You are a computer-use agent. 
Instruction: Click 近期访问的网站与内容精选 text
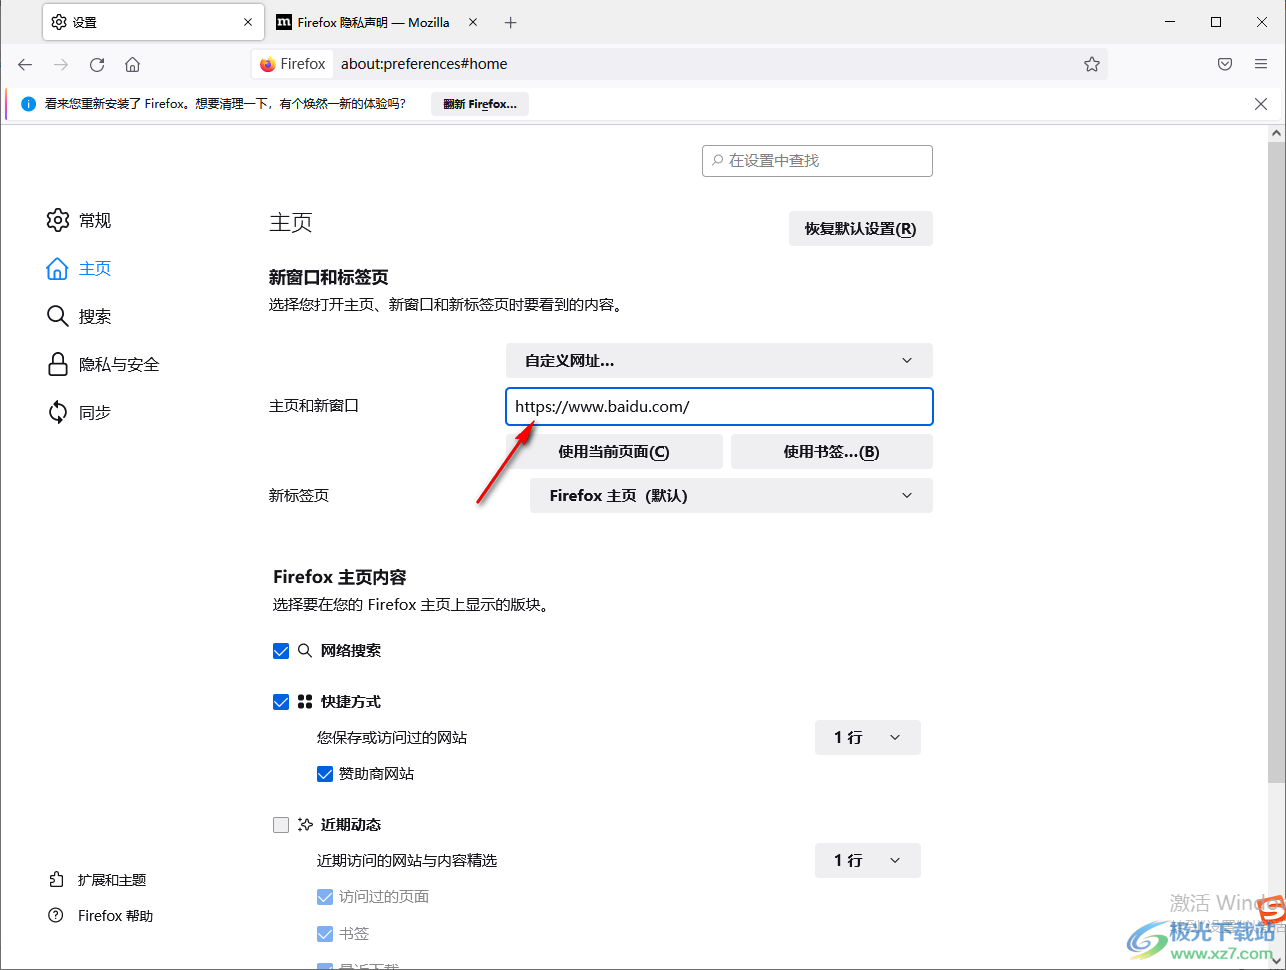407,861
